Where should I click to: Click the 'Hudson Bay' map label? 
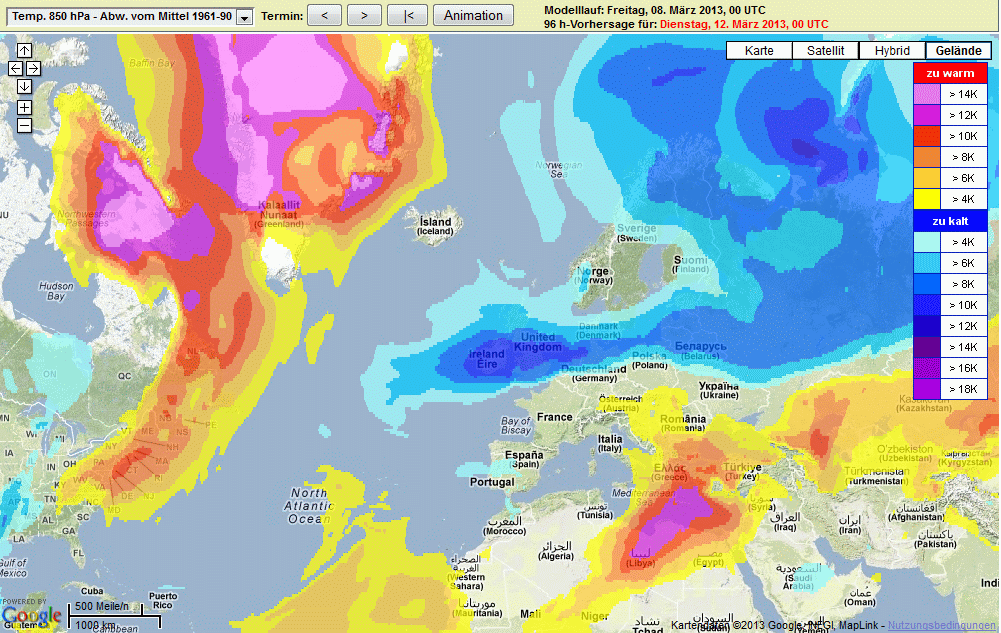click(x=56, y=291)
